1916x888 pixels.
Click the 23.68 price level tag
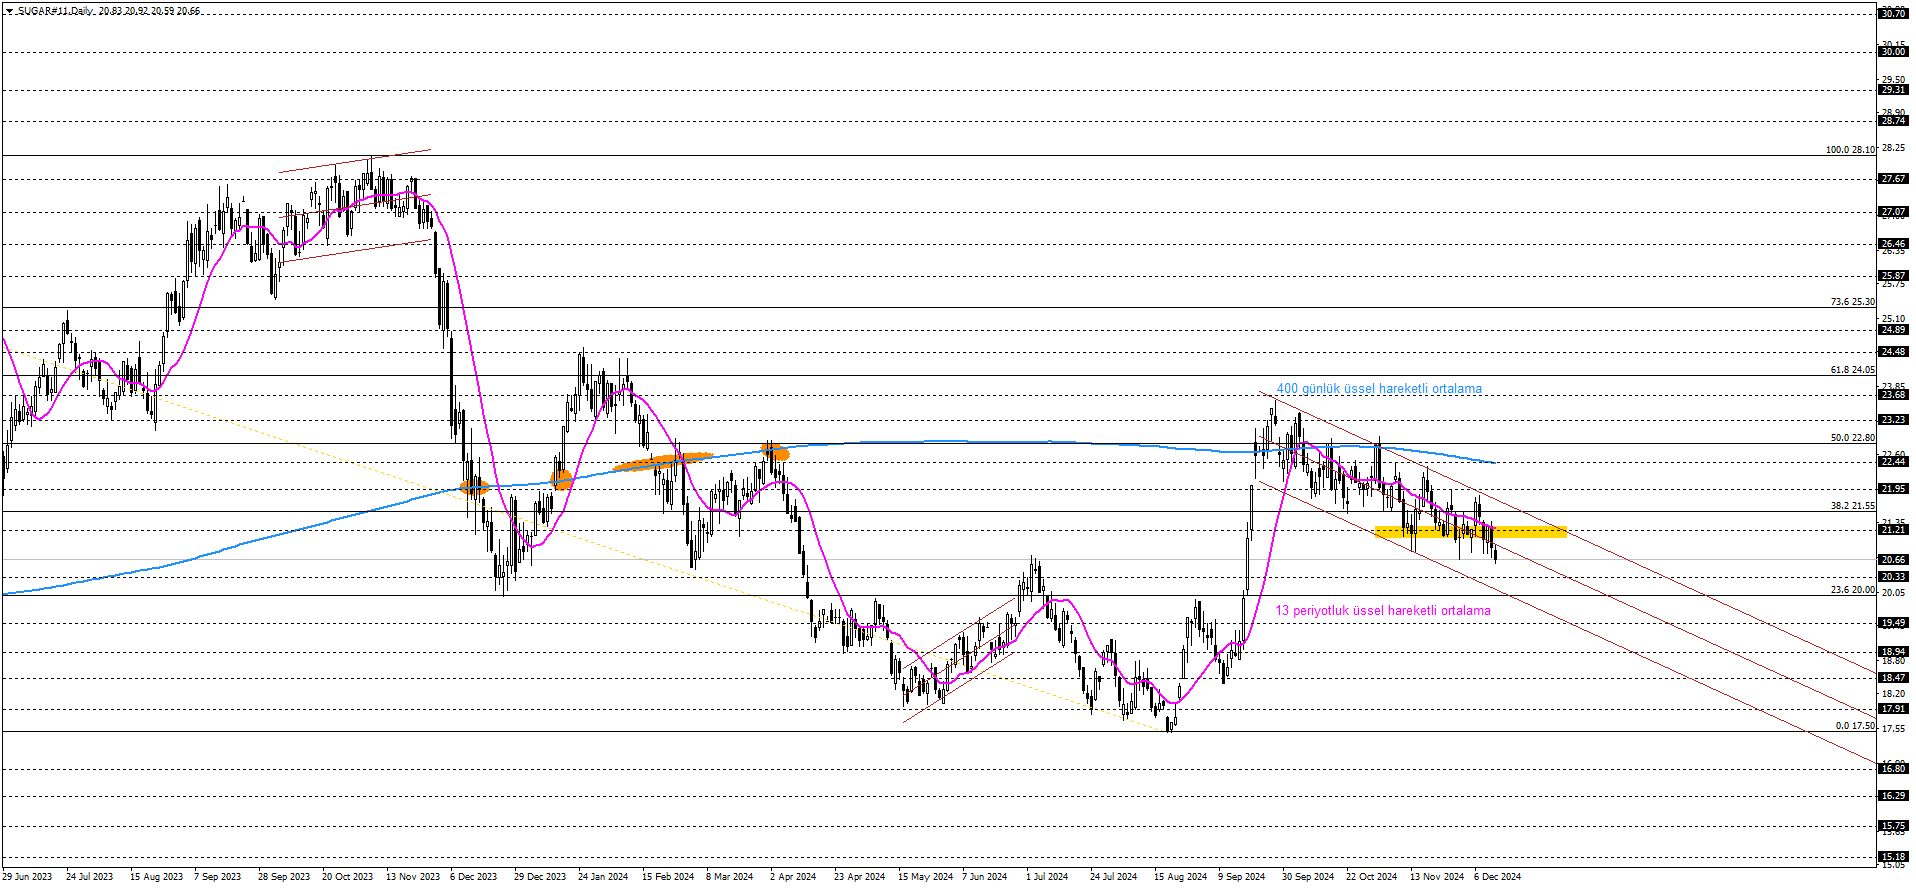(1893, 395)
